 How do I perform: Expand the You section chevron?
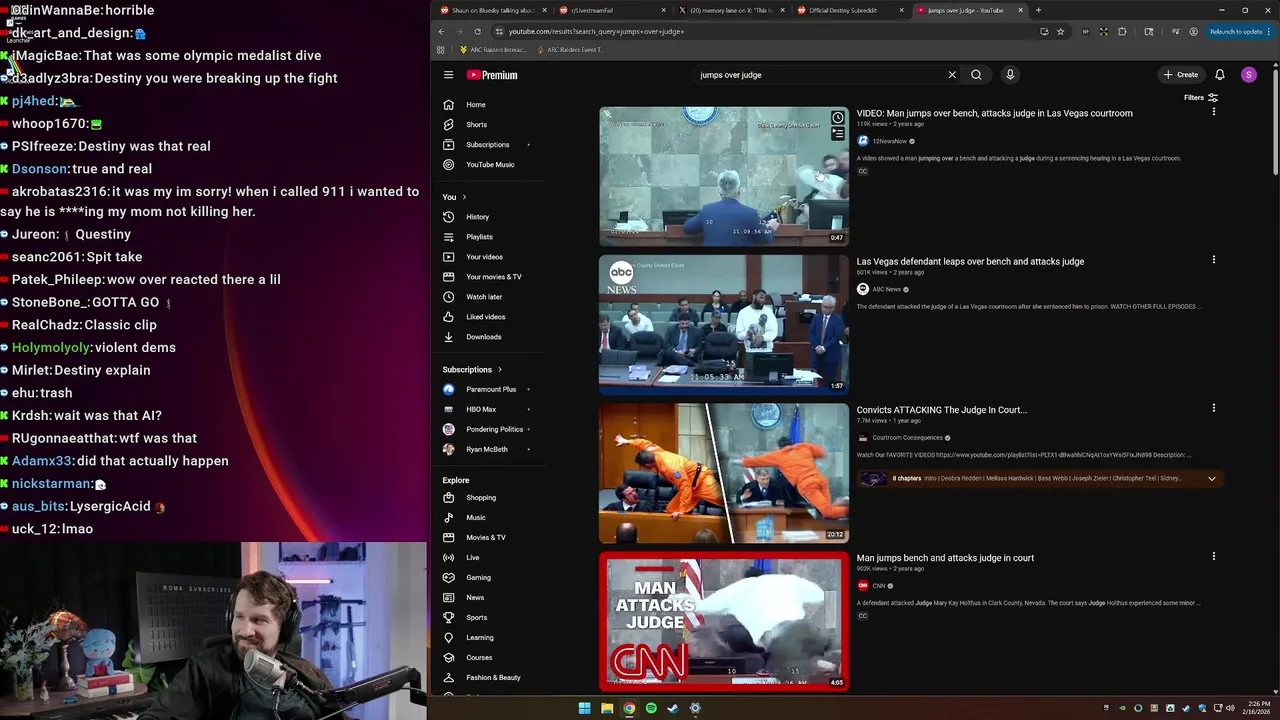point(464,197)
